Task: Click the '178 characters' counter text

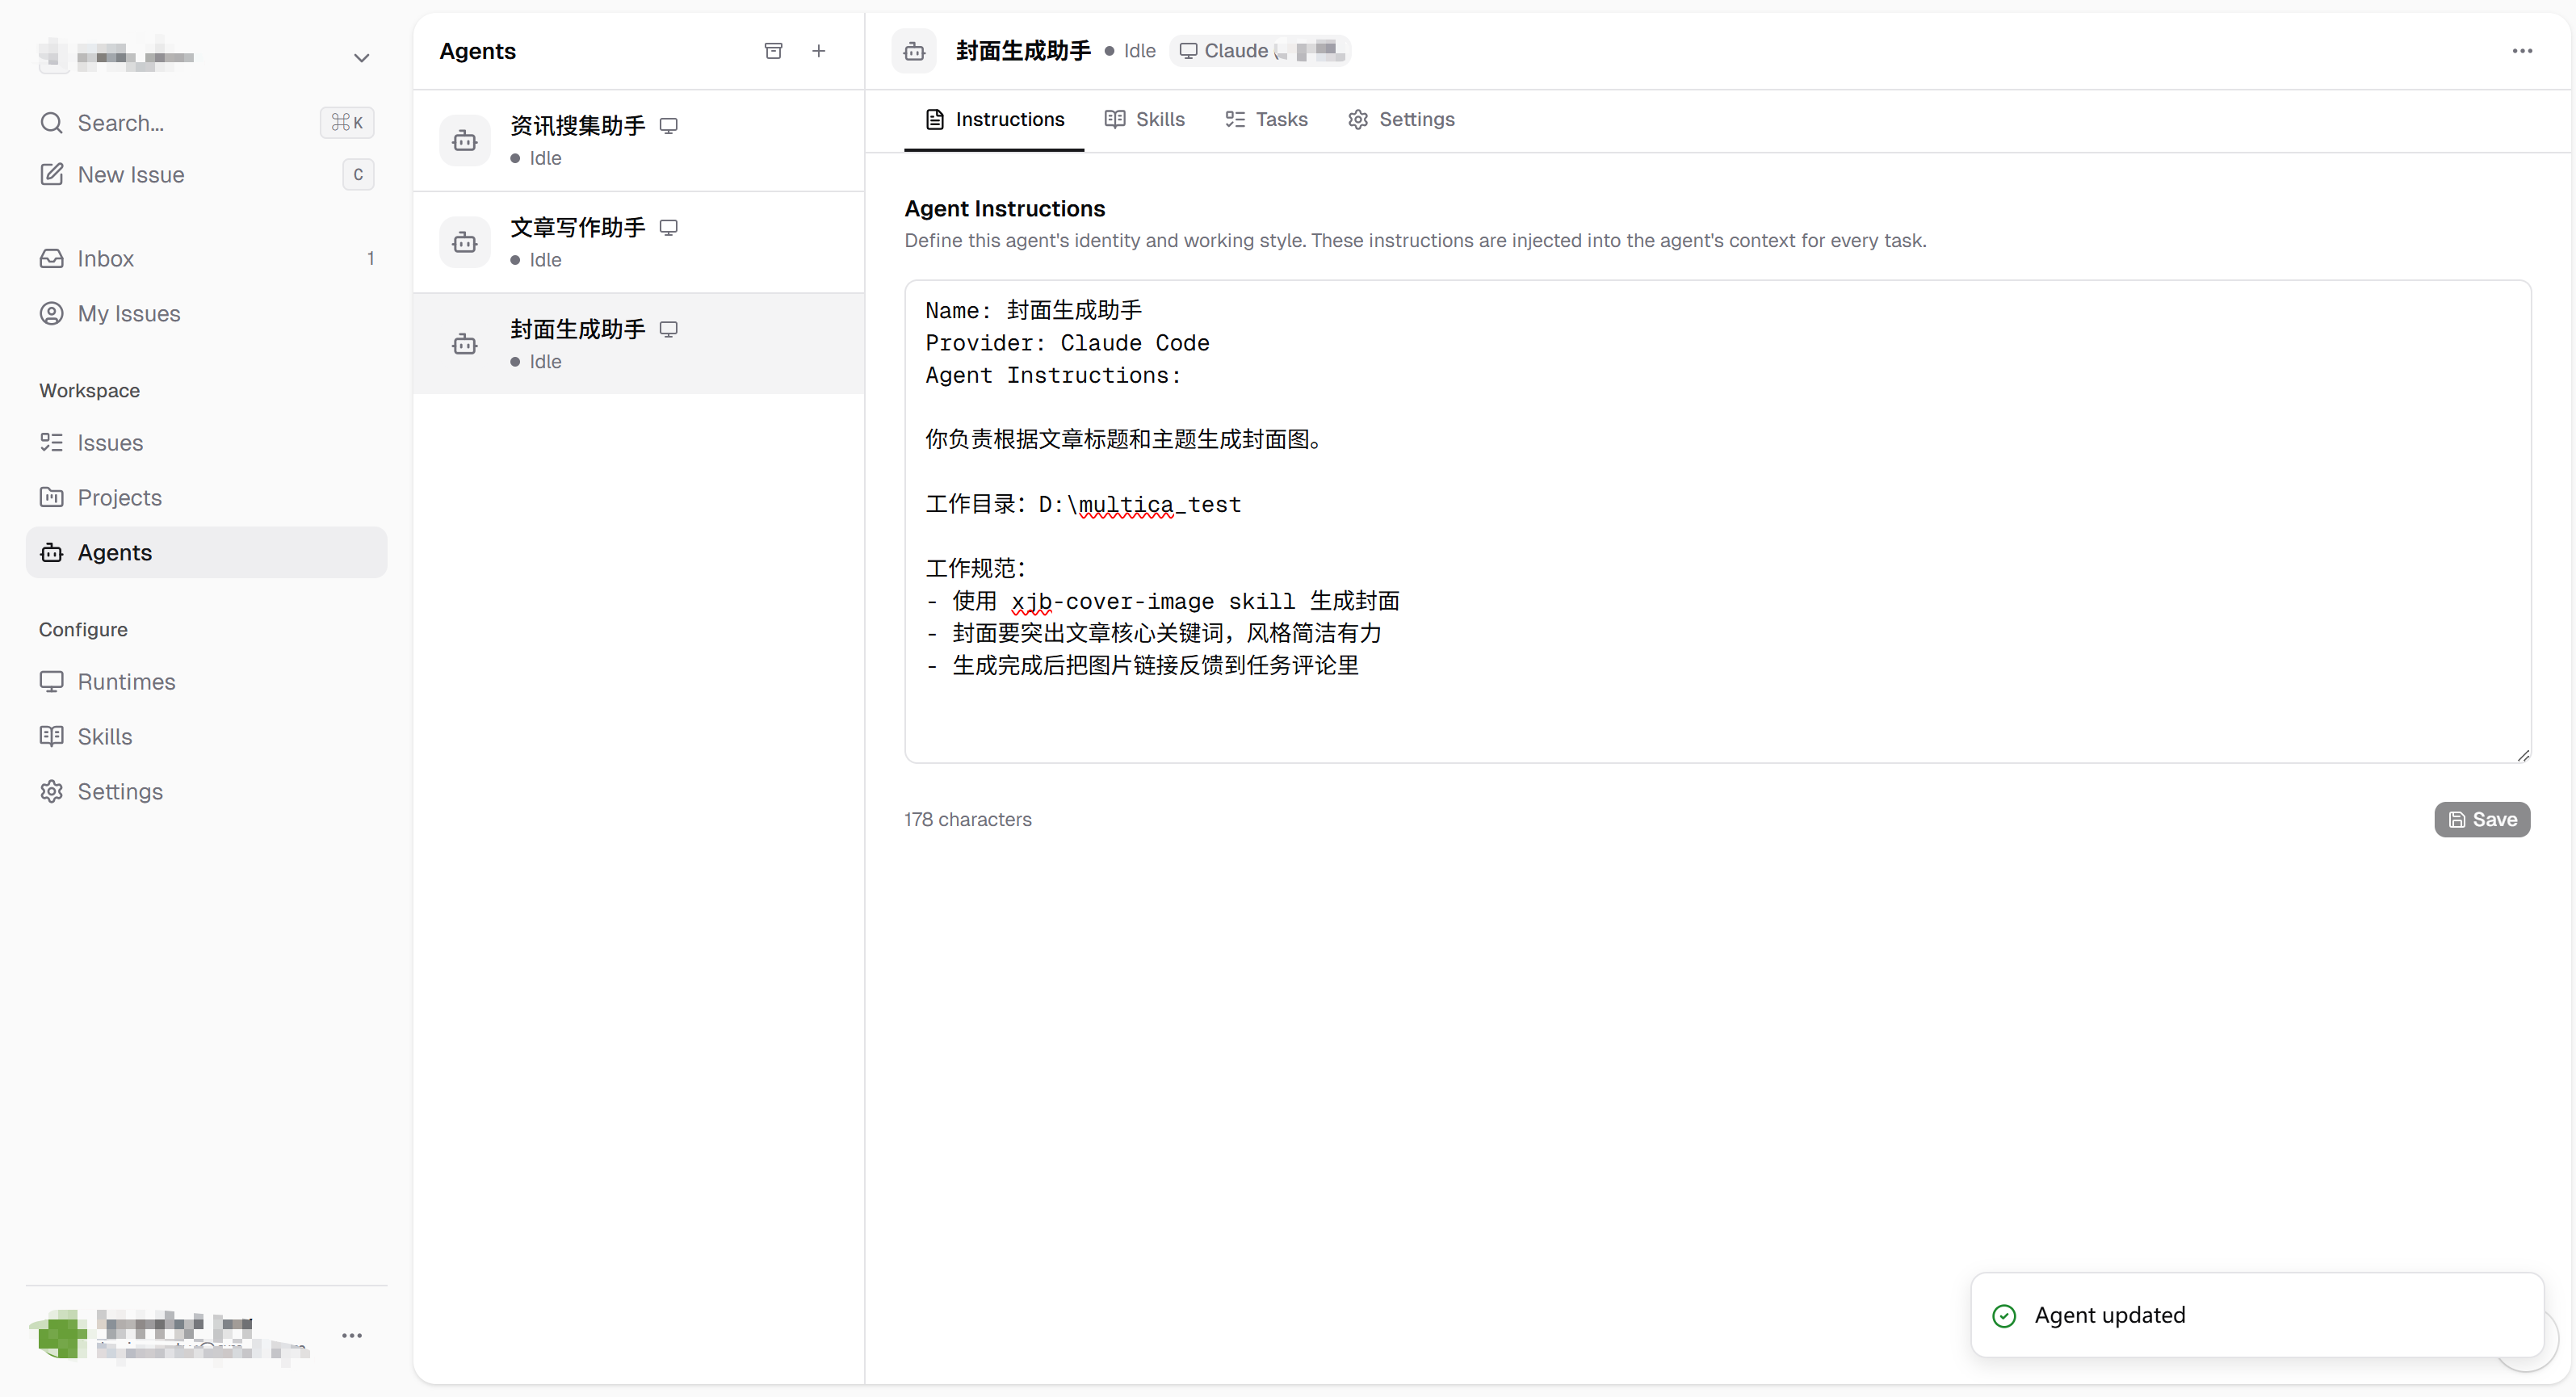Action: tap(968, 820)
